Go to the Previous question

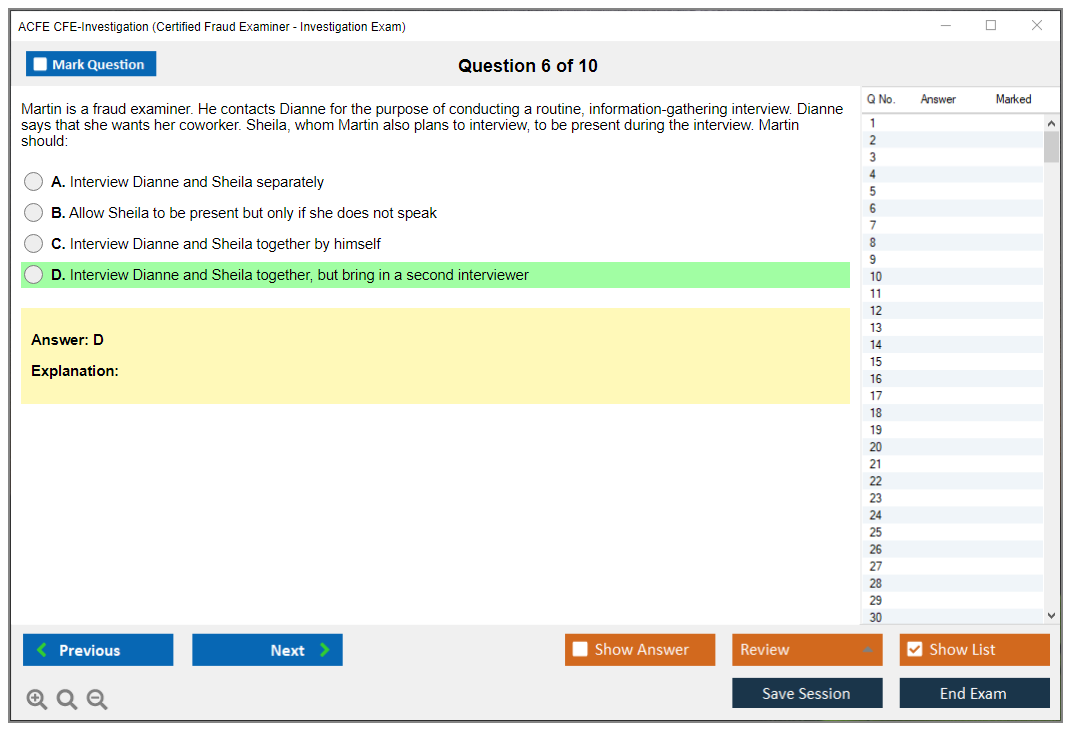(x=98, y=650)
